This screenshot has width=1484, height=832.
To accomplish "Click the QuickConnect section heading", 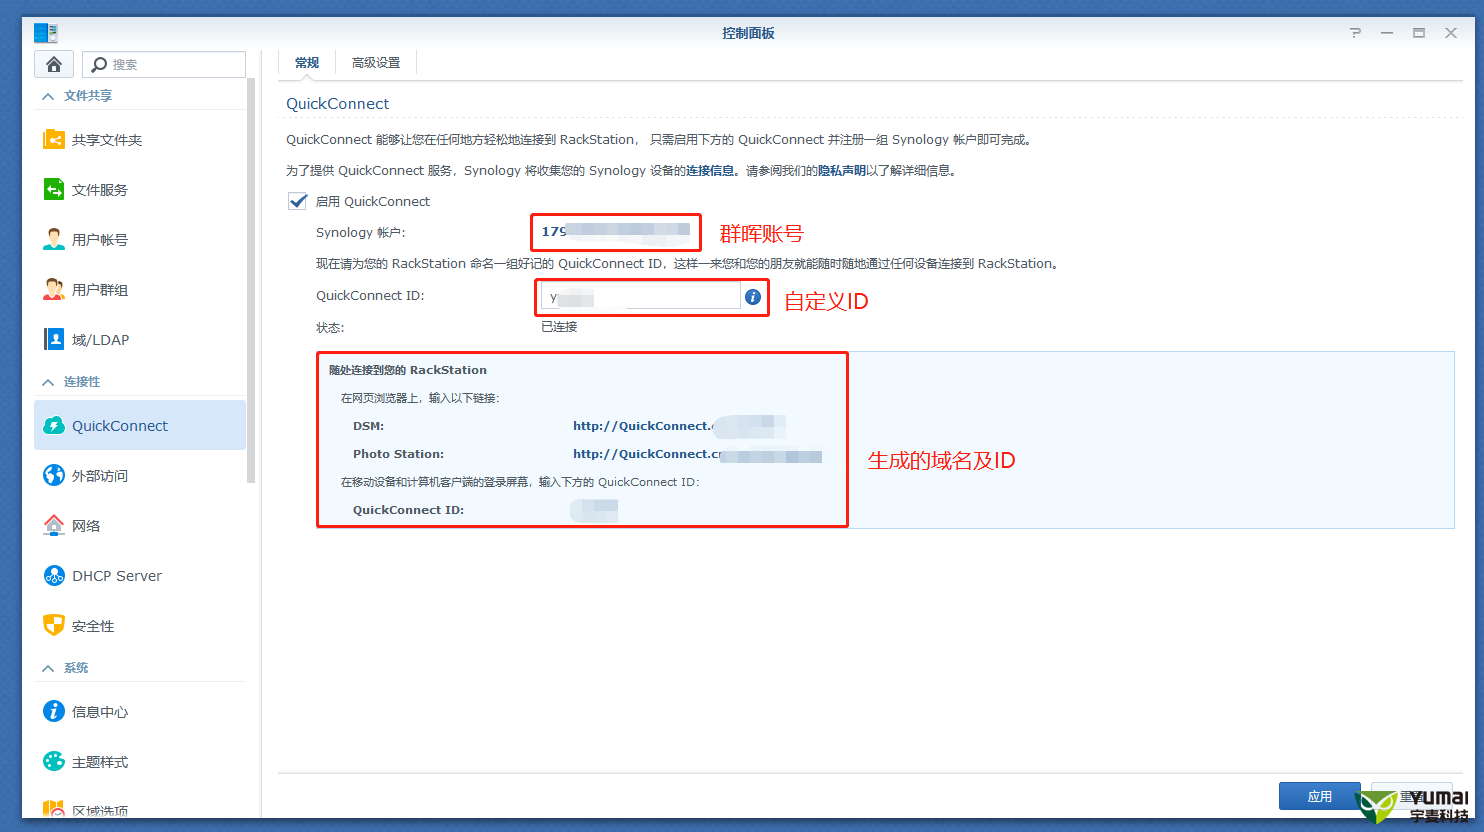I will point(338,104).
